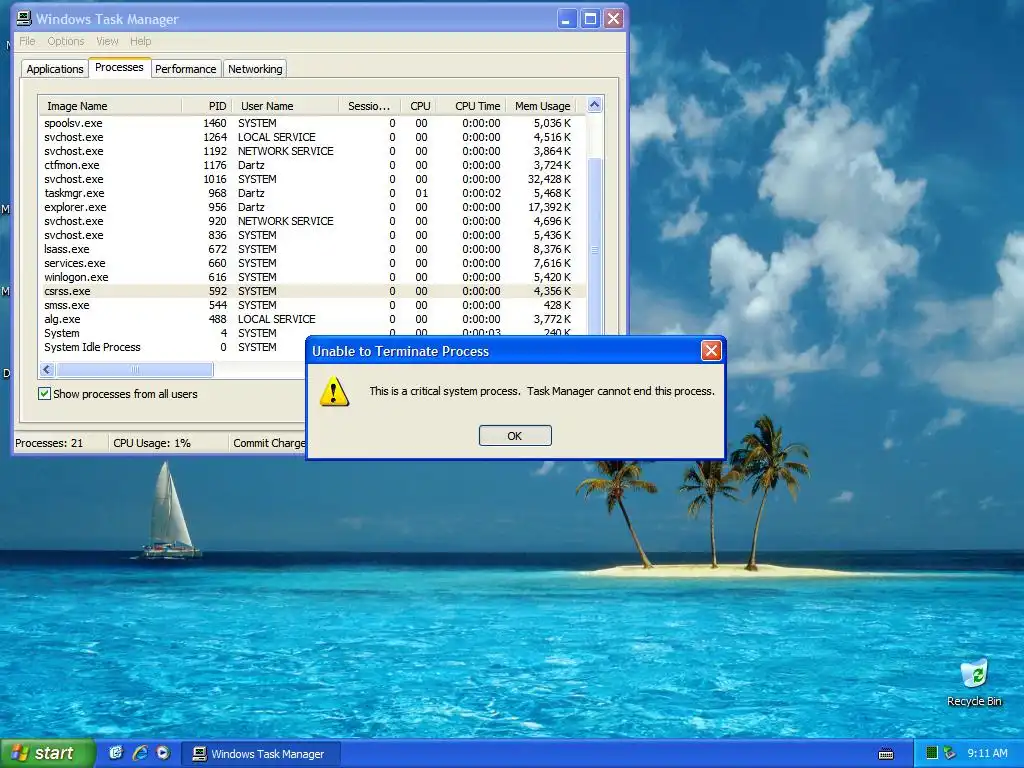Switch to the Applications tab
Screen dimensions: 1024x768
(x=55, y=69)
